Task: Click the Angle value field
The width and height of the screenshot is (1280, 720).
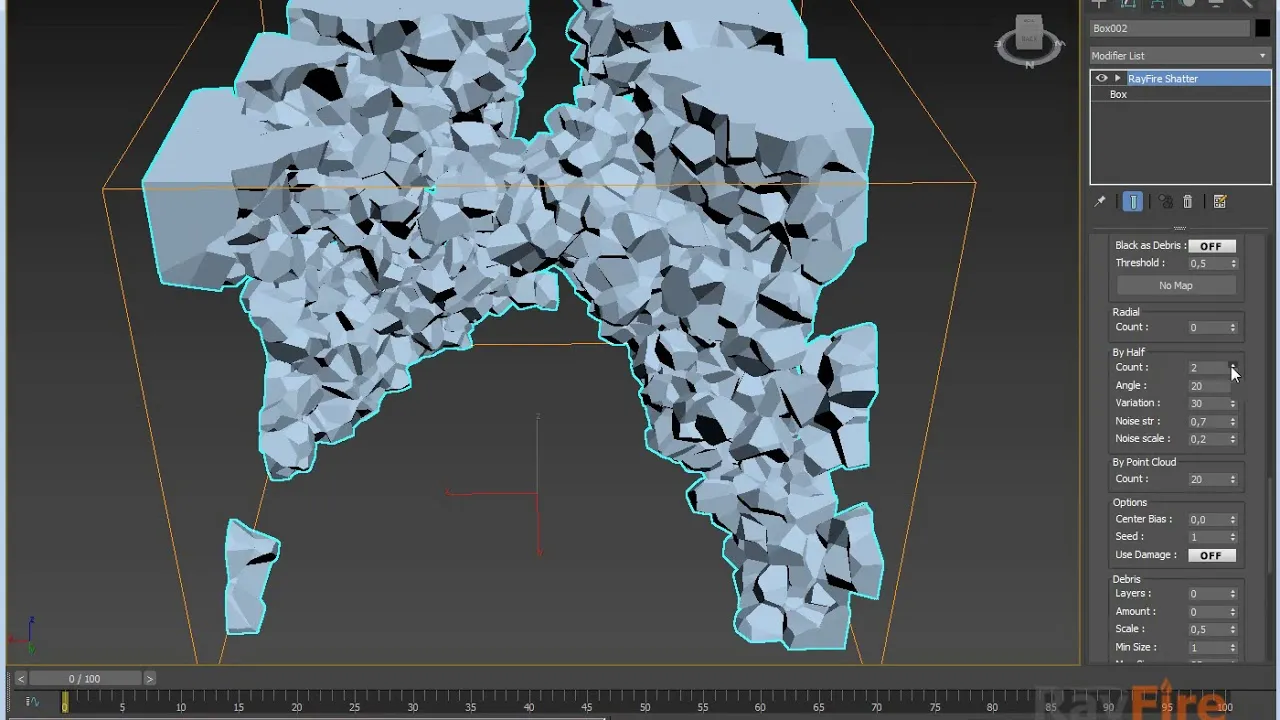Action: (x=1208, y=386)
